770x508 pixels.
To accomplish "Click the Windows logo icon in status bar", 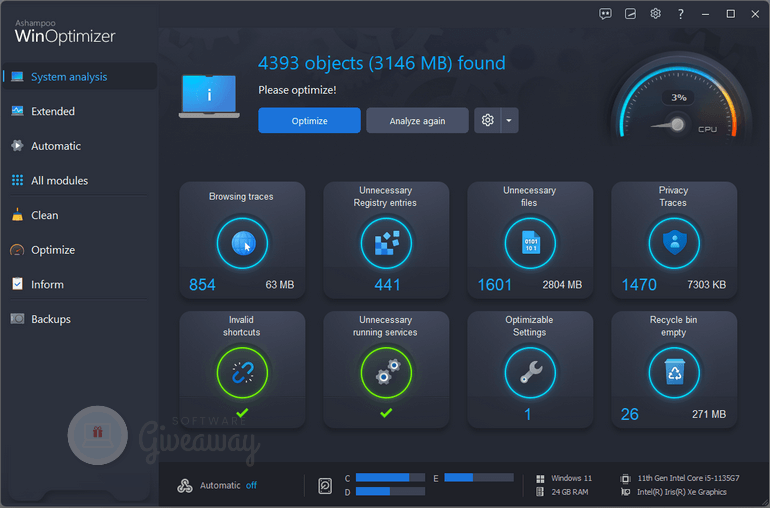I will (x=540, y=479).
